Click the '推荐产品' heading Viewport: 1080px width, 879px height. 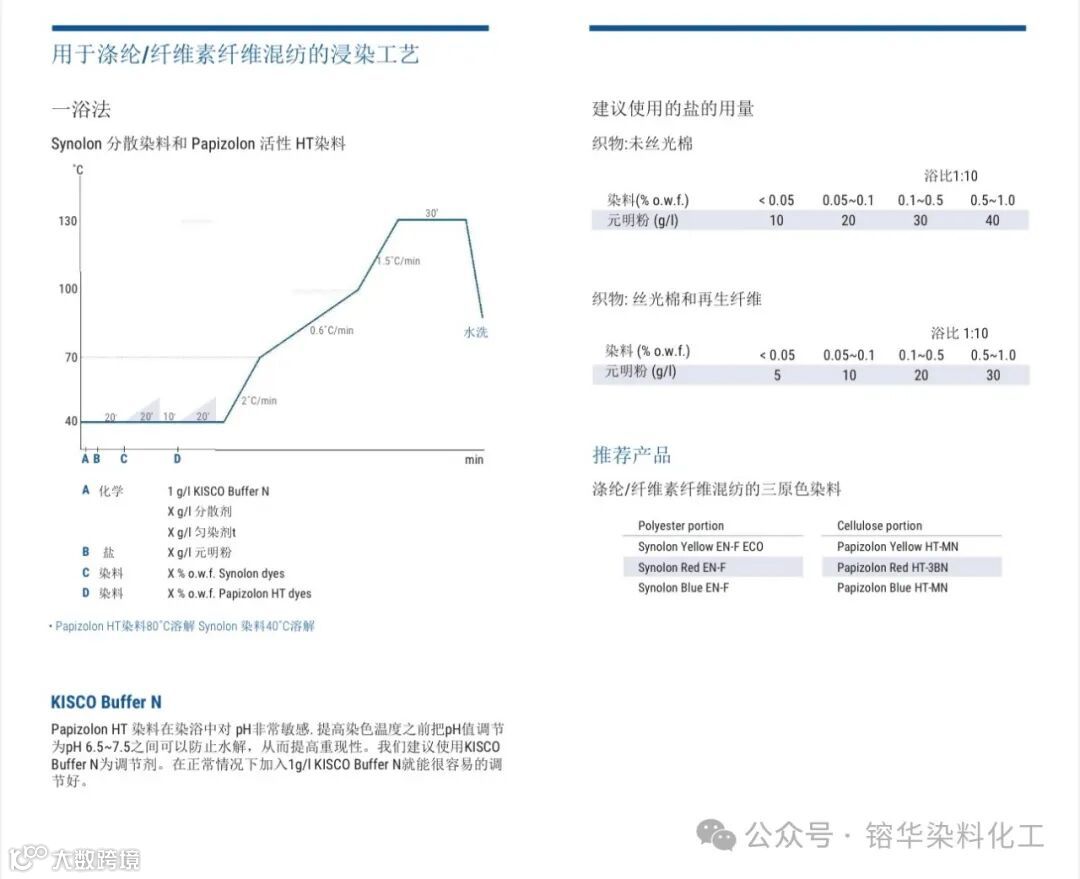pyautogui.click(x=632, y=455)
